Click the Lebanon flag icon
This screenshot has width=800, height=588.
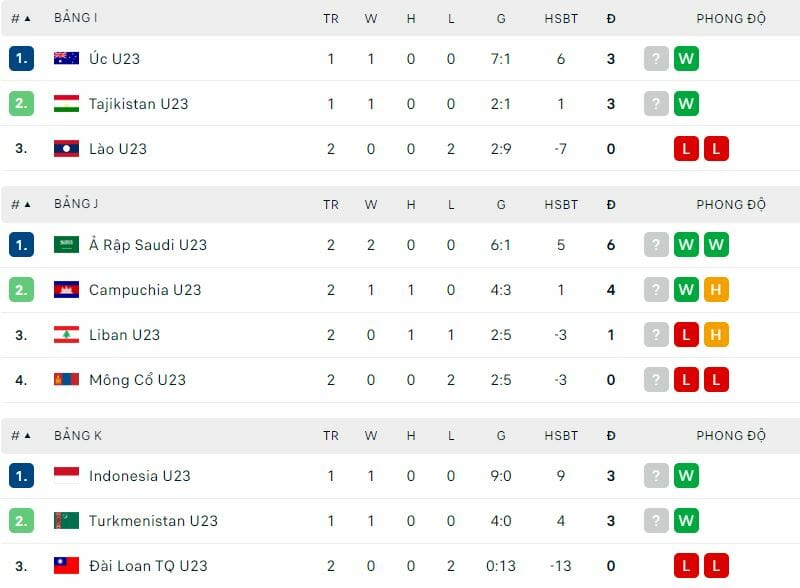[66, 334]
